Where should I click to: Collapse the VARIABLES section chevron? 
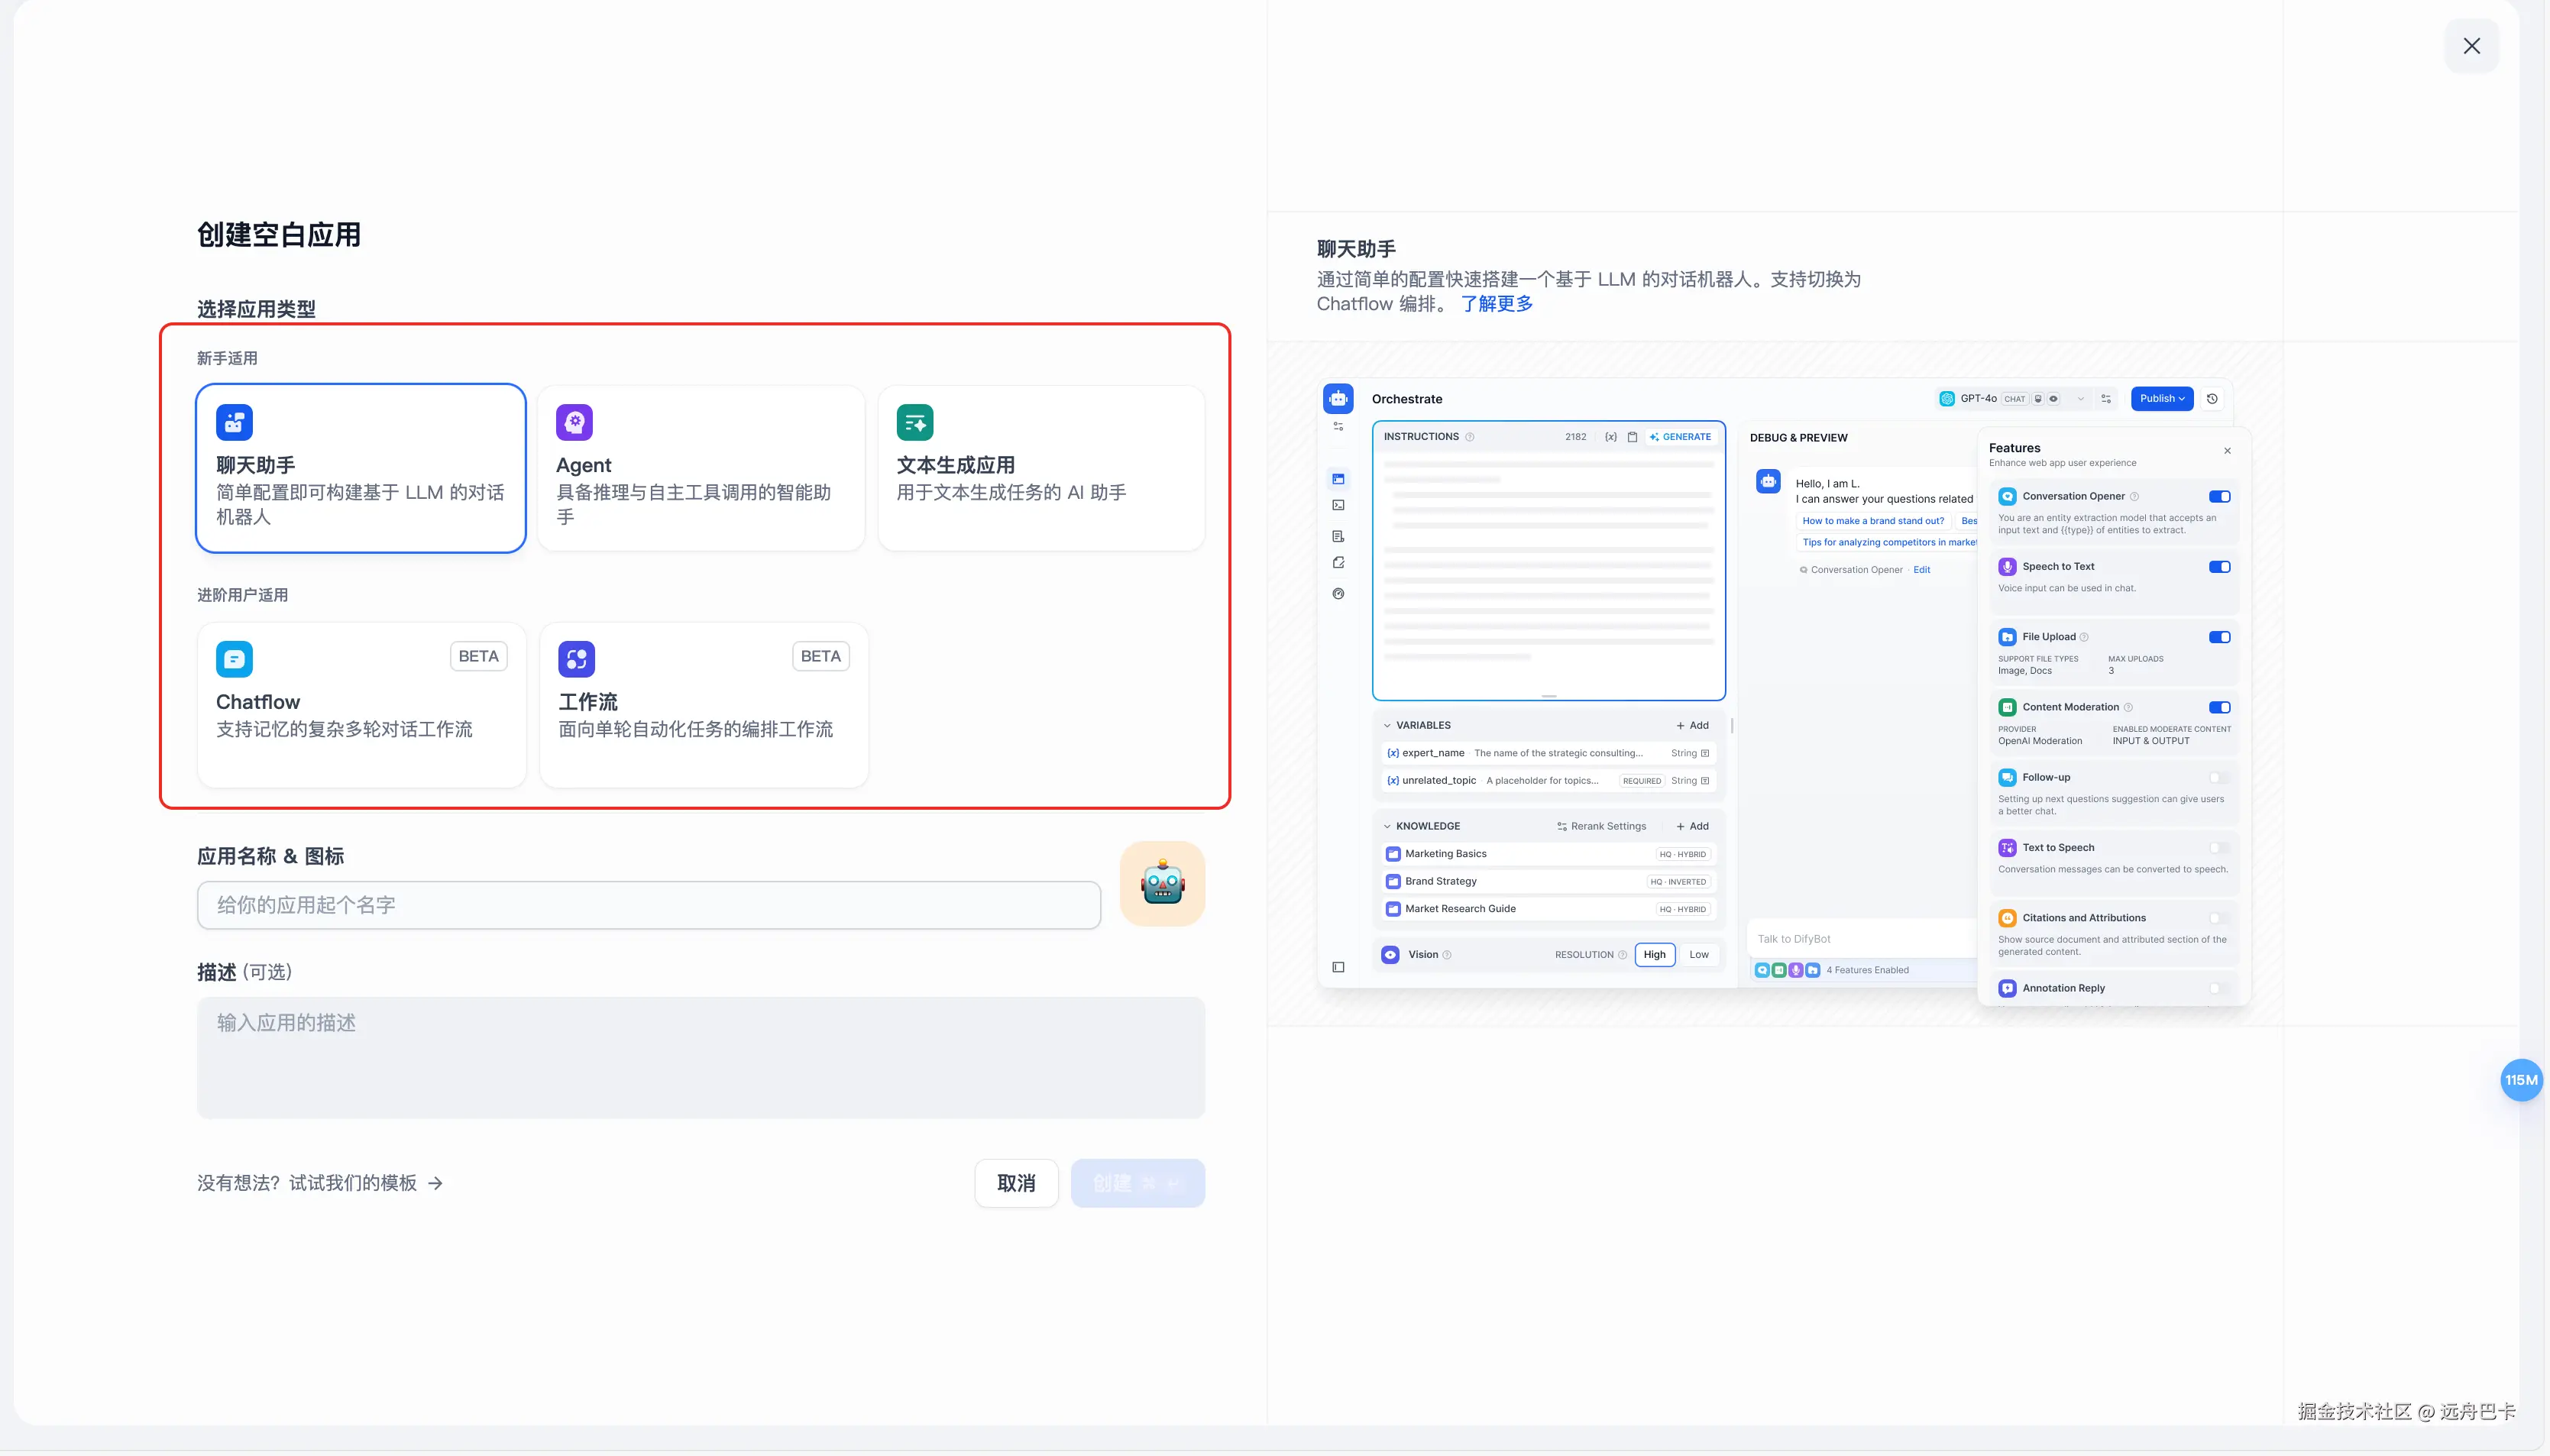(x=1387, y=726)
